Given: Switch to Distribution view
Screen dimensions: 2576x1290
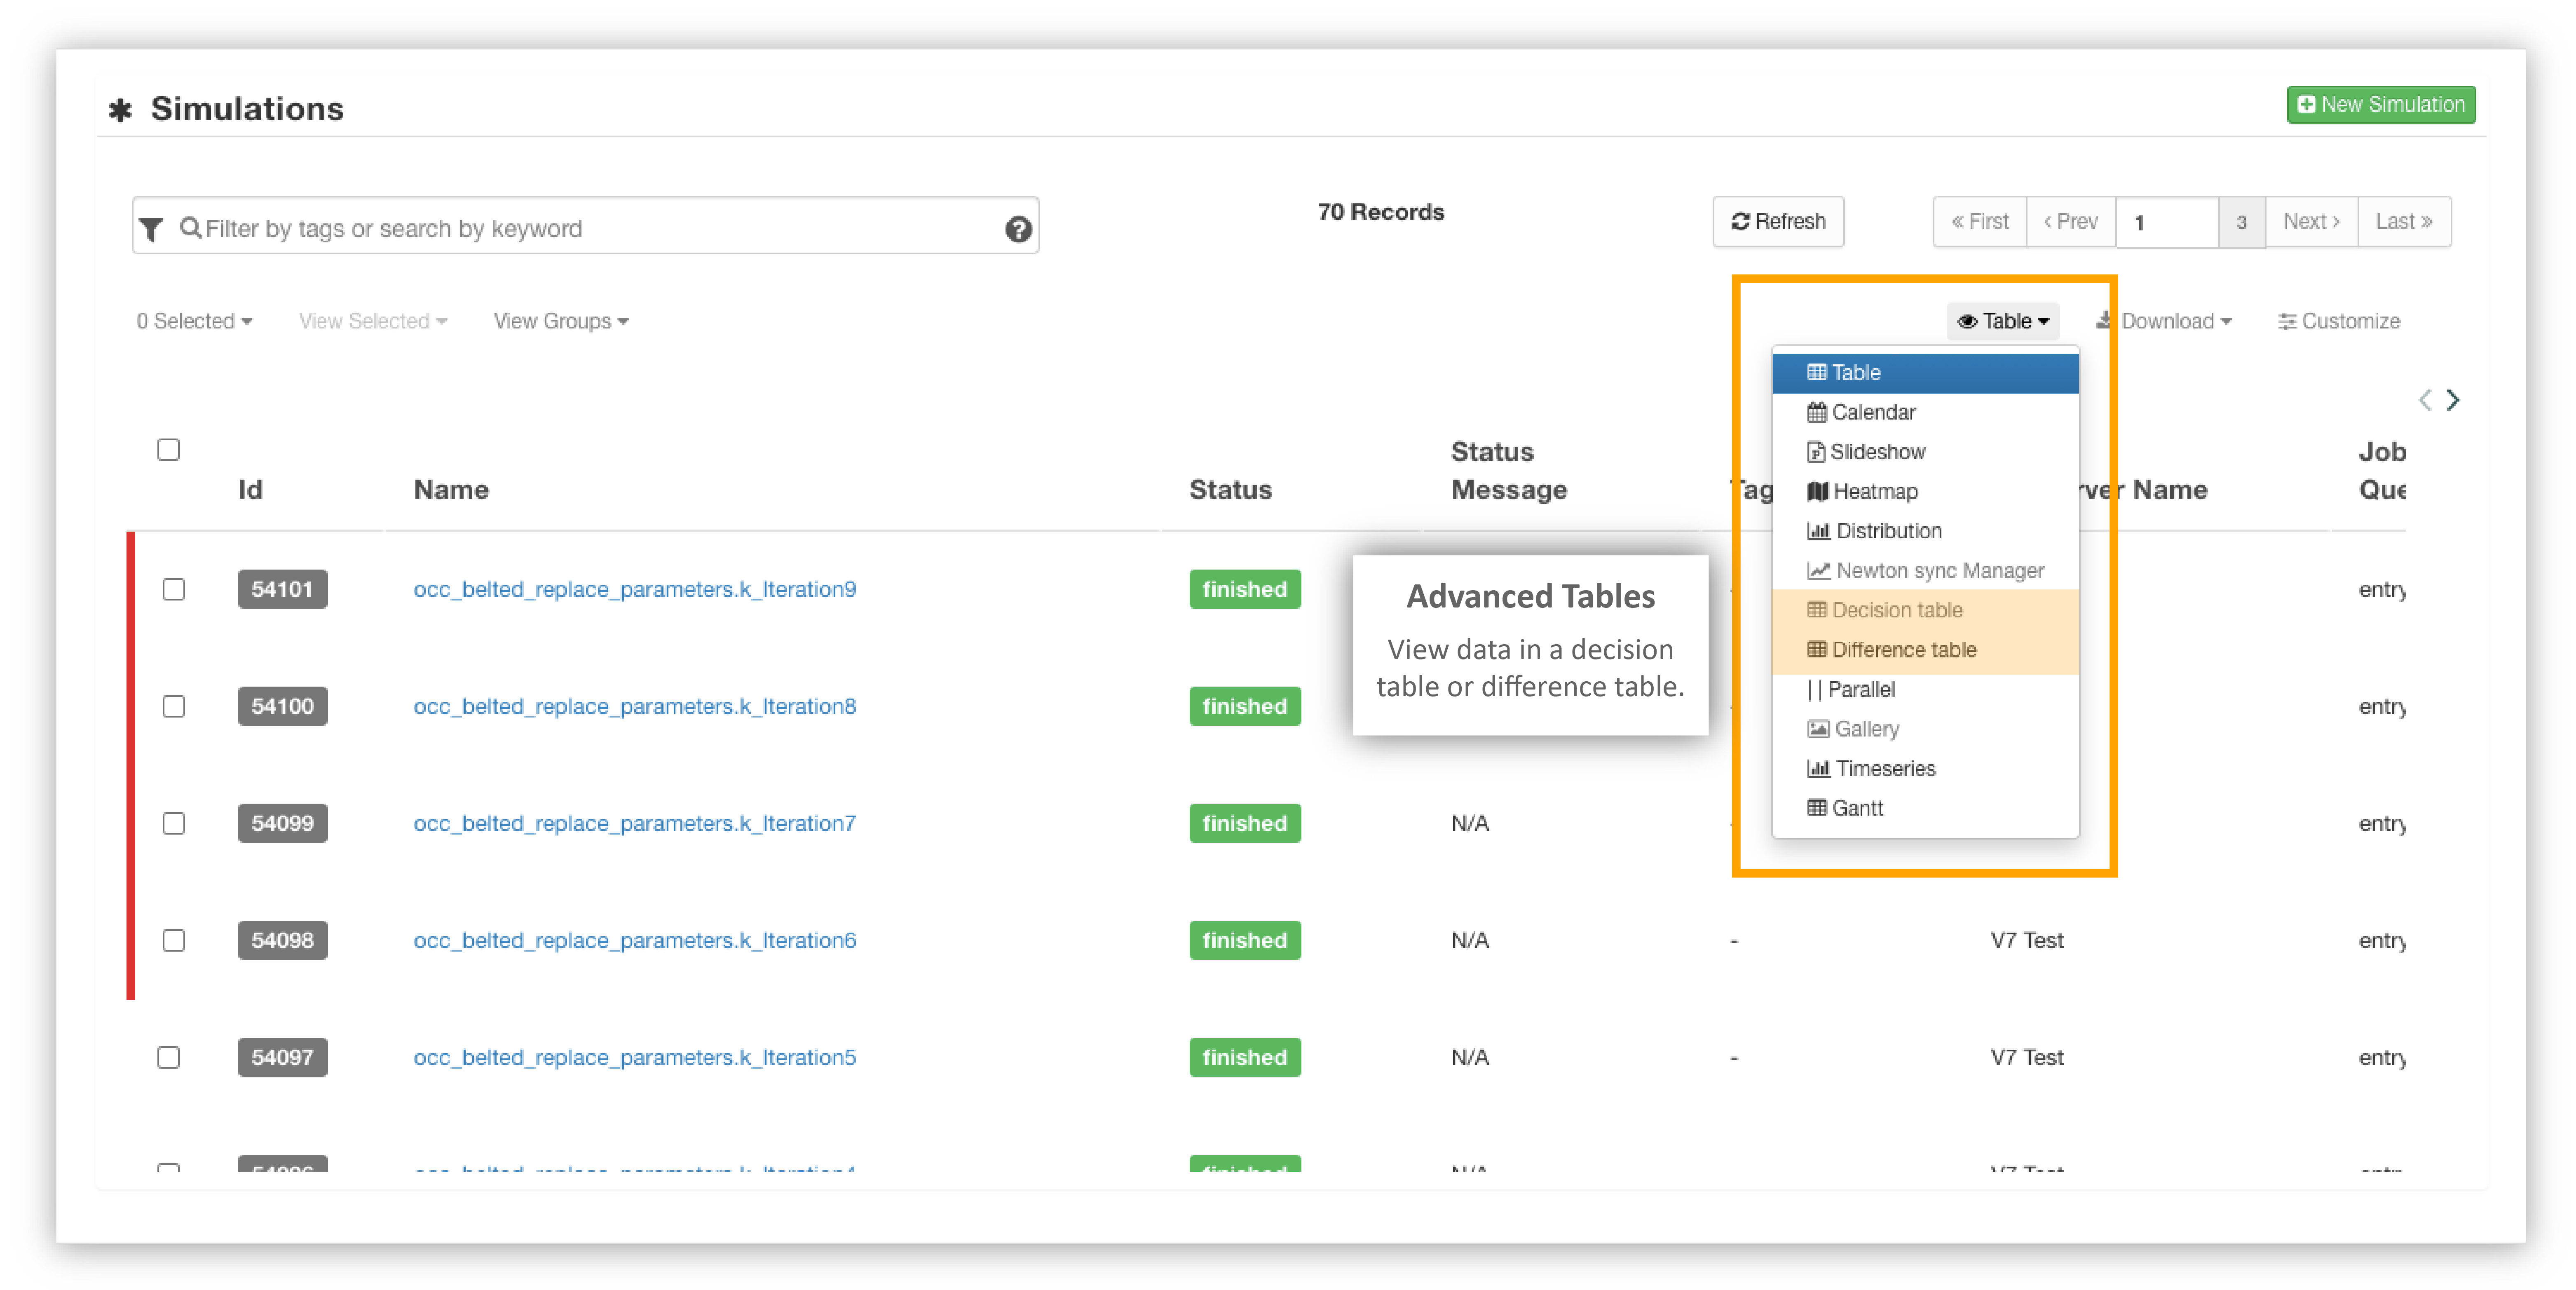Looking at the screenshot, I should click(x=1925, y=531).
